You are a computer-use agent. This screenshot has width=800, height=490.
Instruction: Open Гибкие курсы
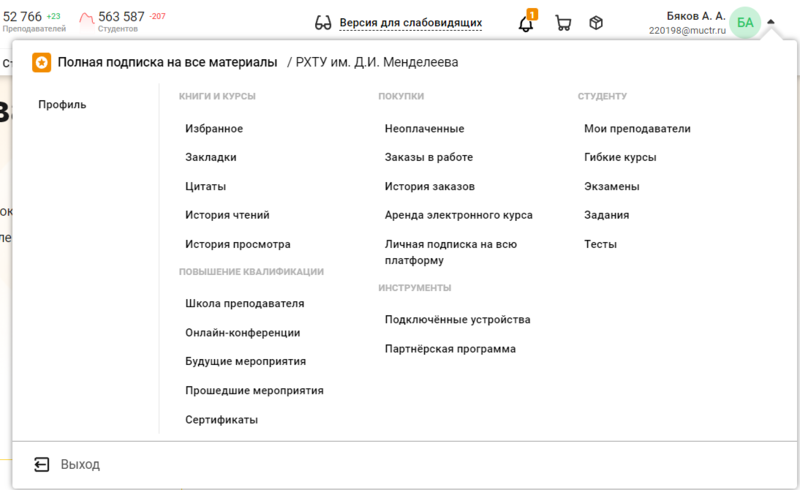click(x=620, y=157)
